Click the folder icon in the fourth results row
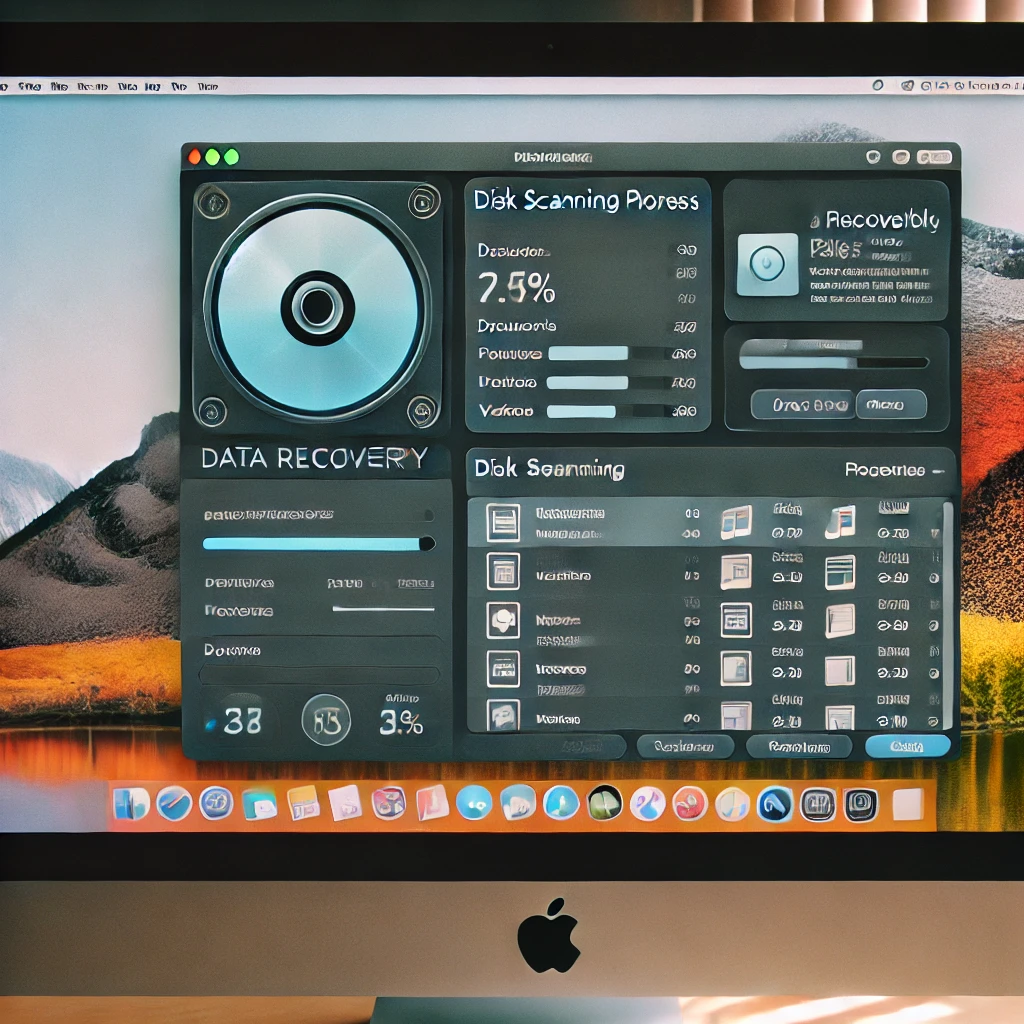The image size is (1024, 1024). (x=503, y=670)
